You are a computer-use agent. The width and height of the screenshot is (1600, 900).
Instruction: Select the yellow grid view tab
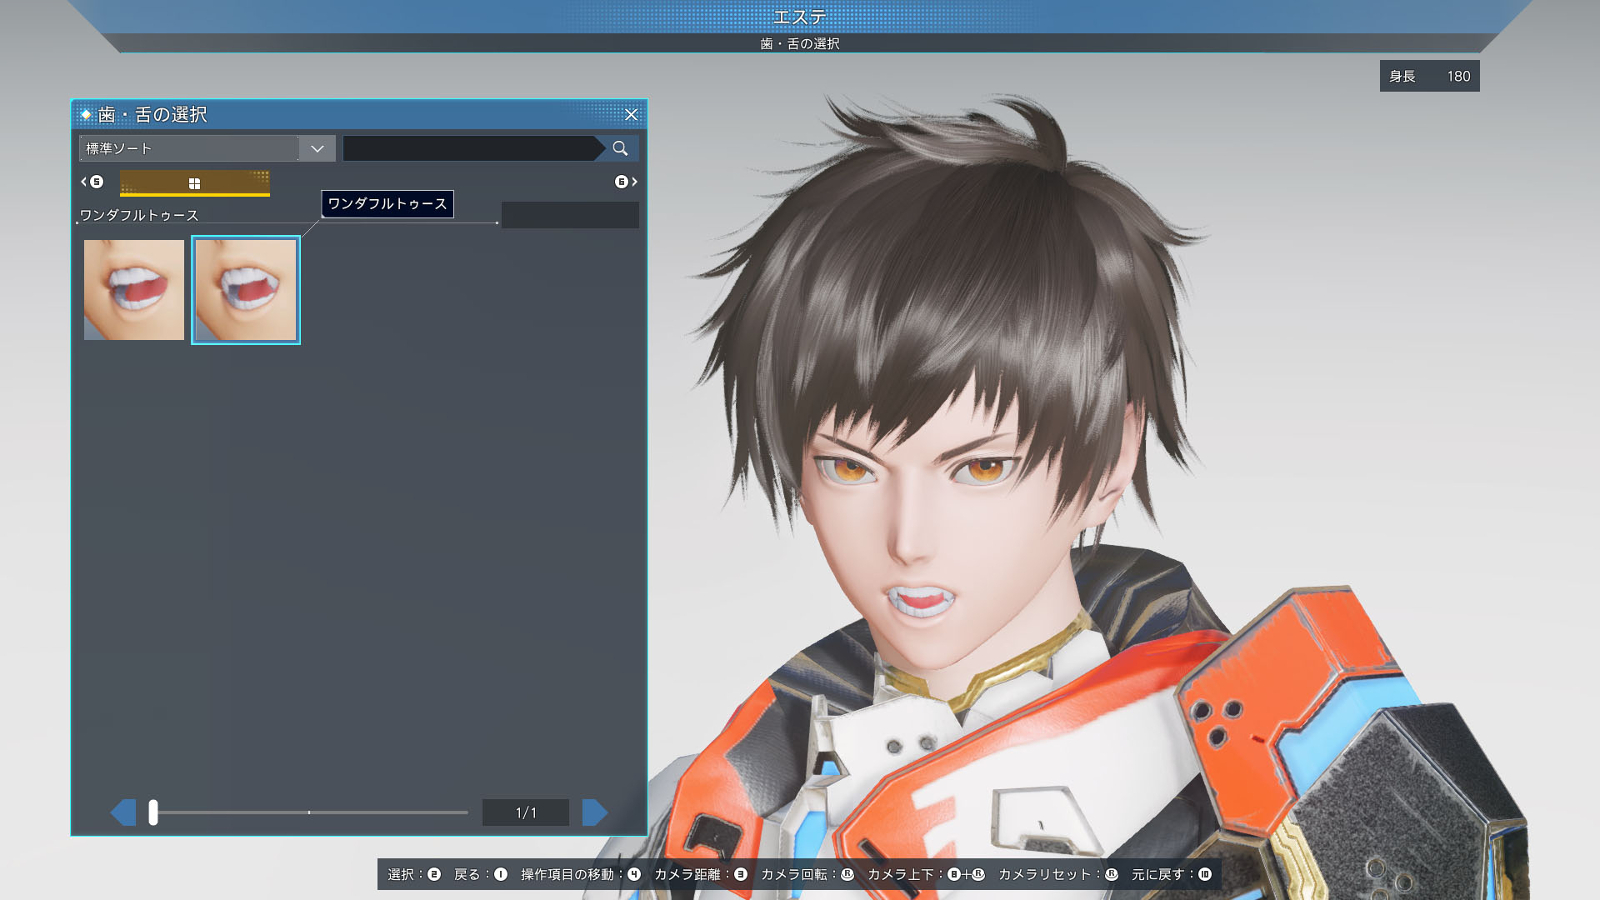195,183
